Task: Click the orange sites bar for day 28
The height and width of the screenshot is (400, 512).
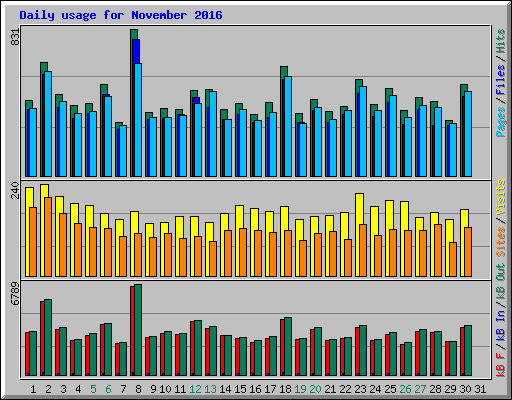Action: point(438,250)
